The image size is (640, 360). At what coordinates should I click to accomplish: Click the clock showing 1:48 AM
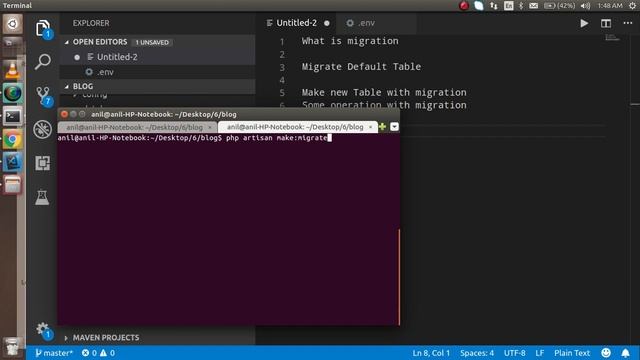(x=610, y=6)
